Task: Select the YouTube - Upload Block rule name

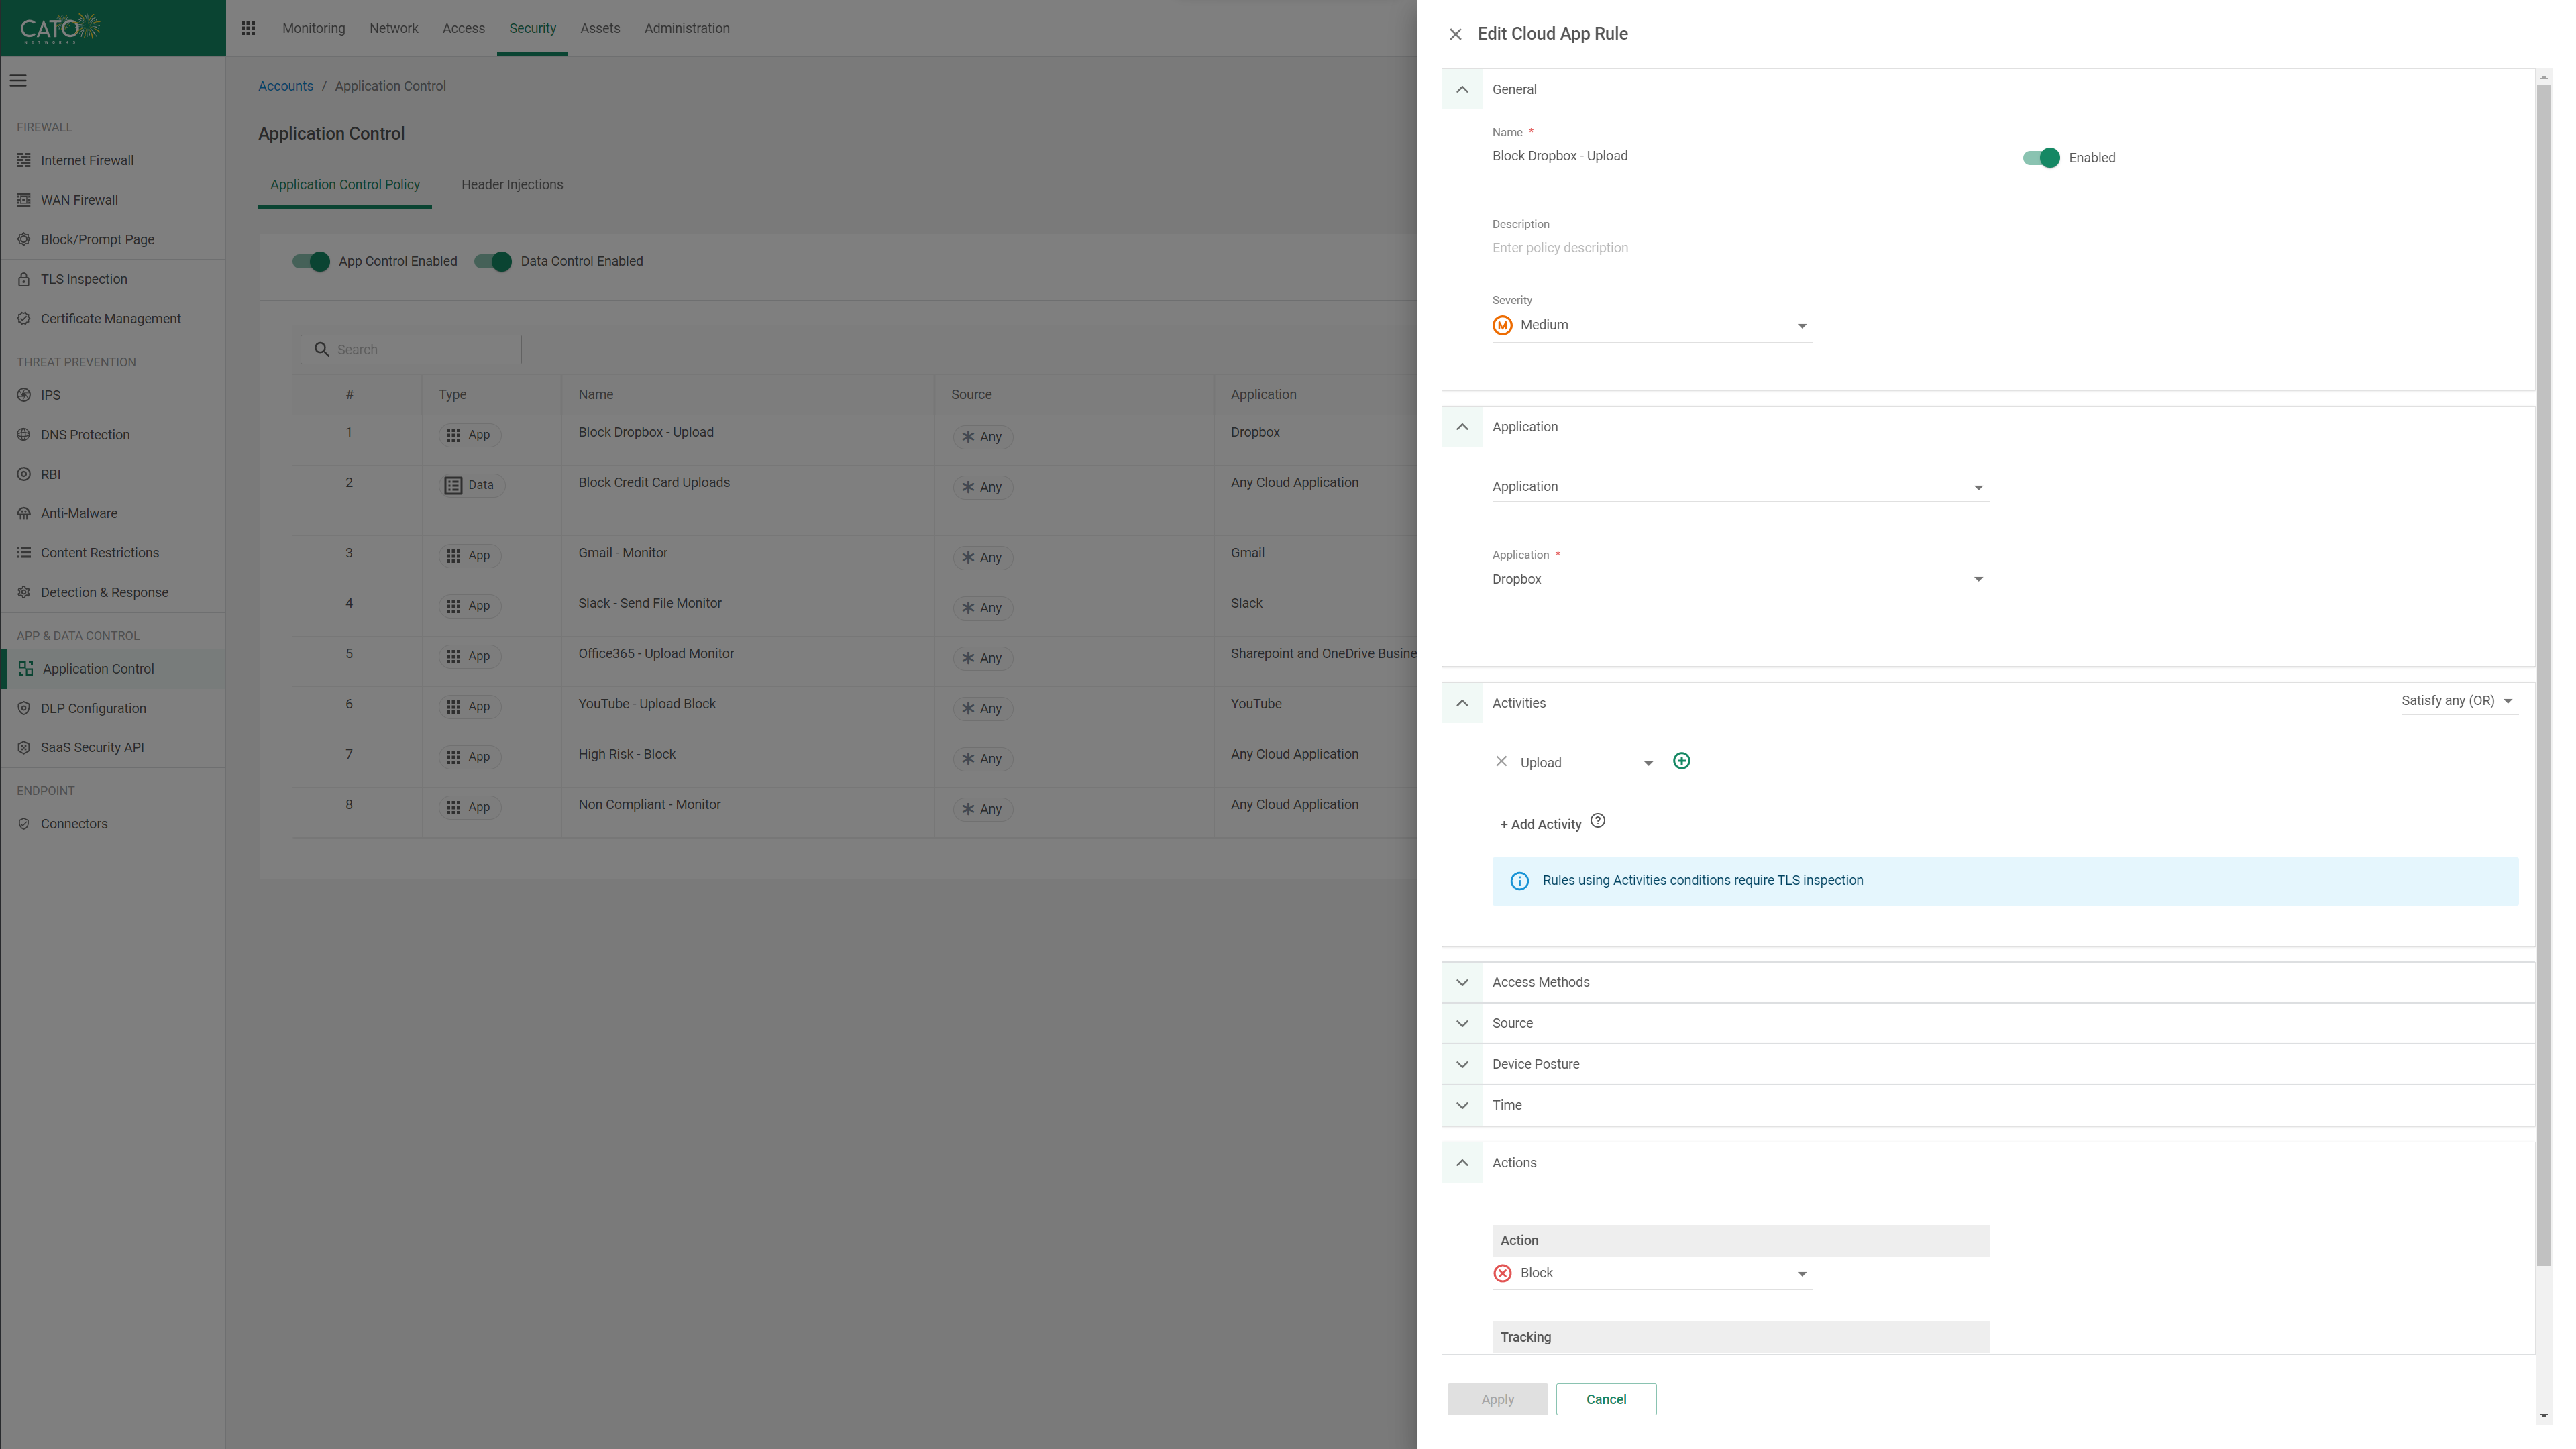Action: coord(647,704)
